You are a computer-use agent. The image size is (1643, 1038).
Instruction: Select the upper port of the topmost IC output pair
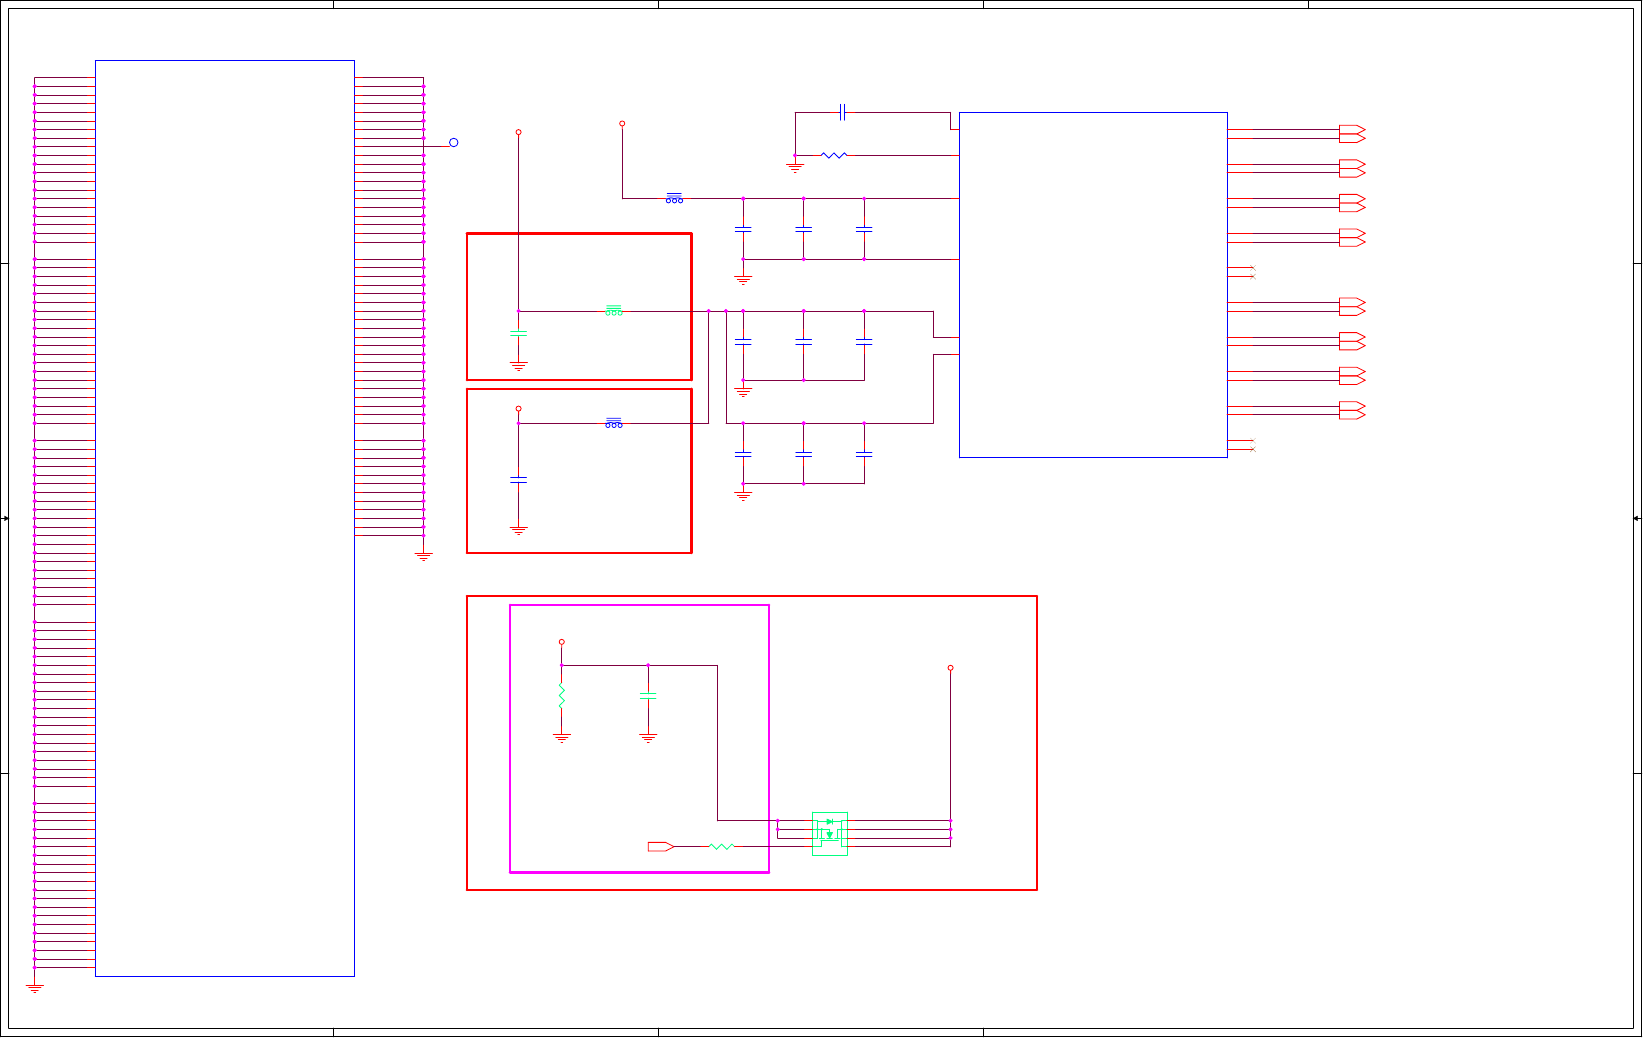click(1352, 130)
